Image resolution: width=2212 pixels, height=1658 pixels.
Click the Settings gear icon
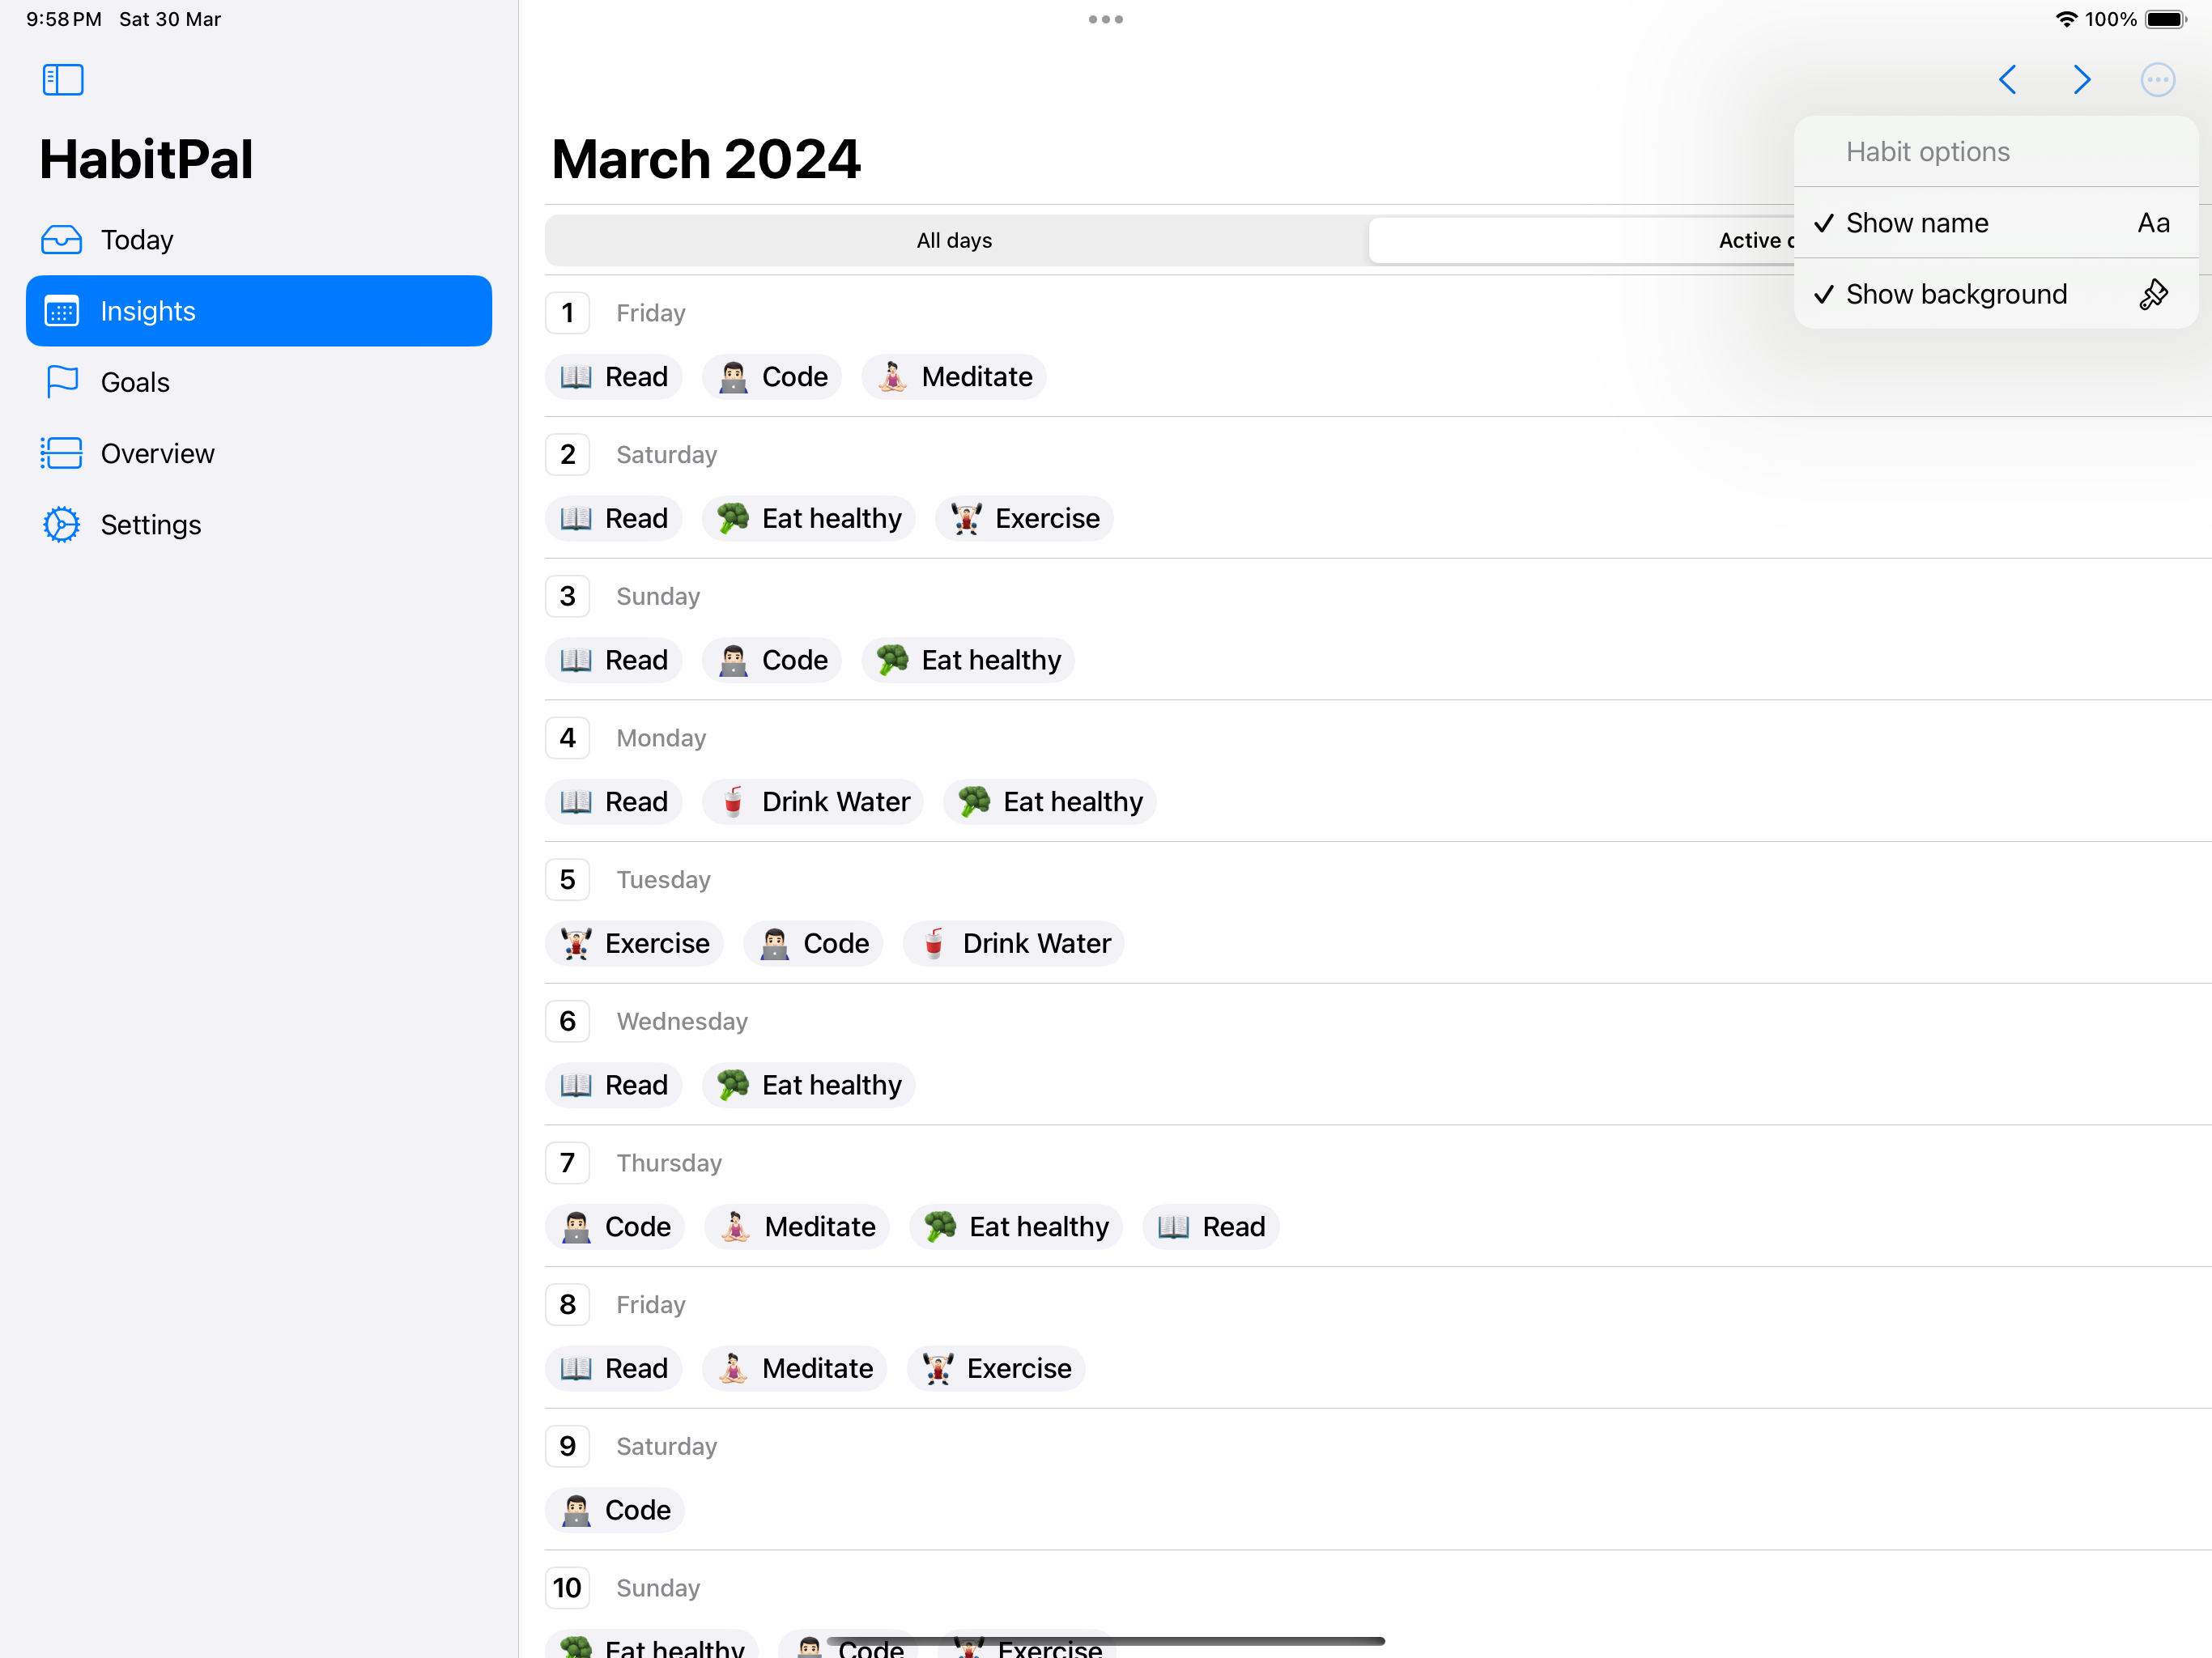62,525
